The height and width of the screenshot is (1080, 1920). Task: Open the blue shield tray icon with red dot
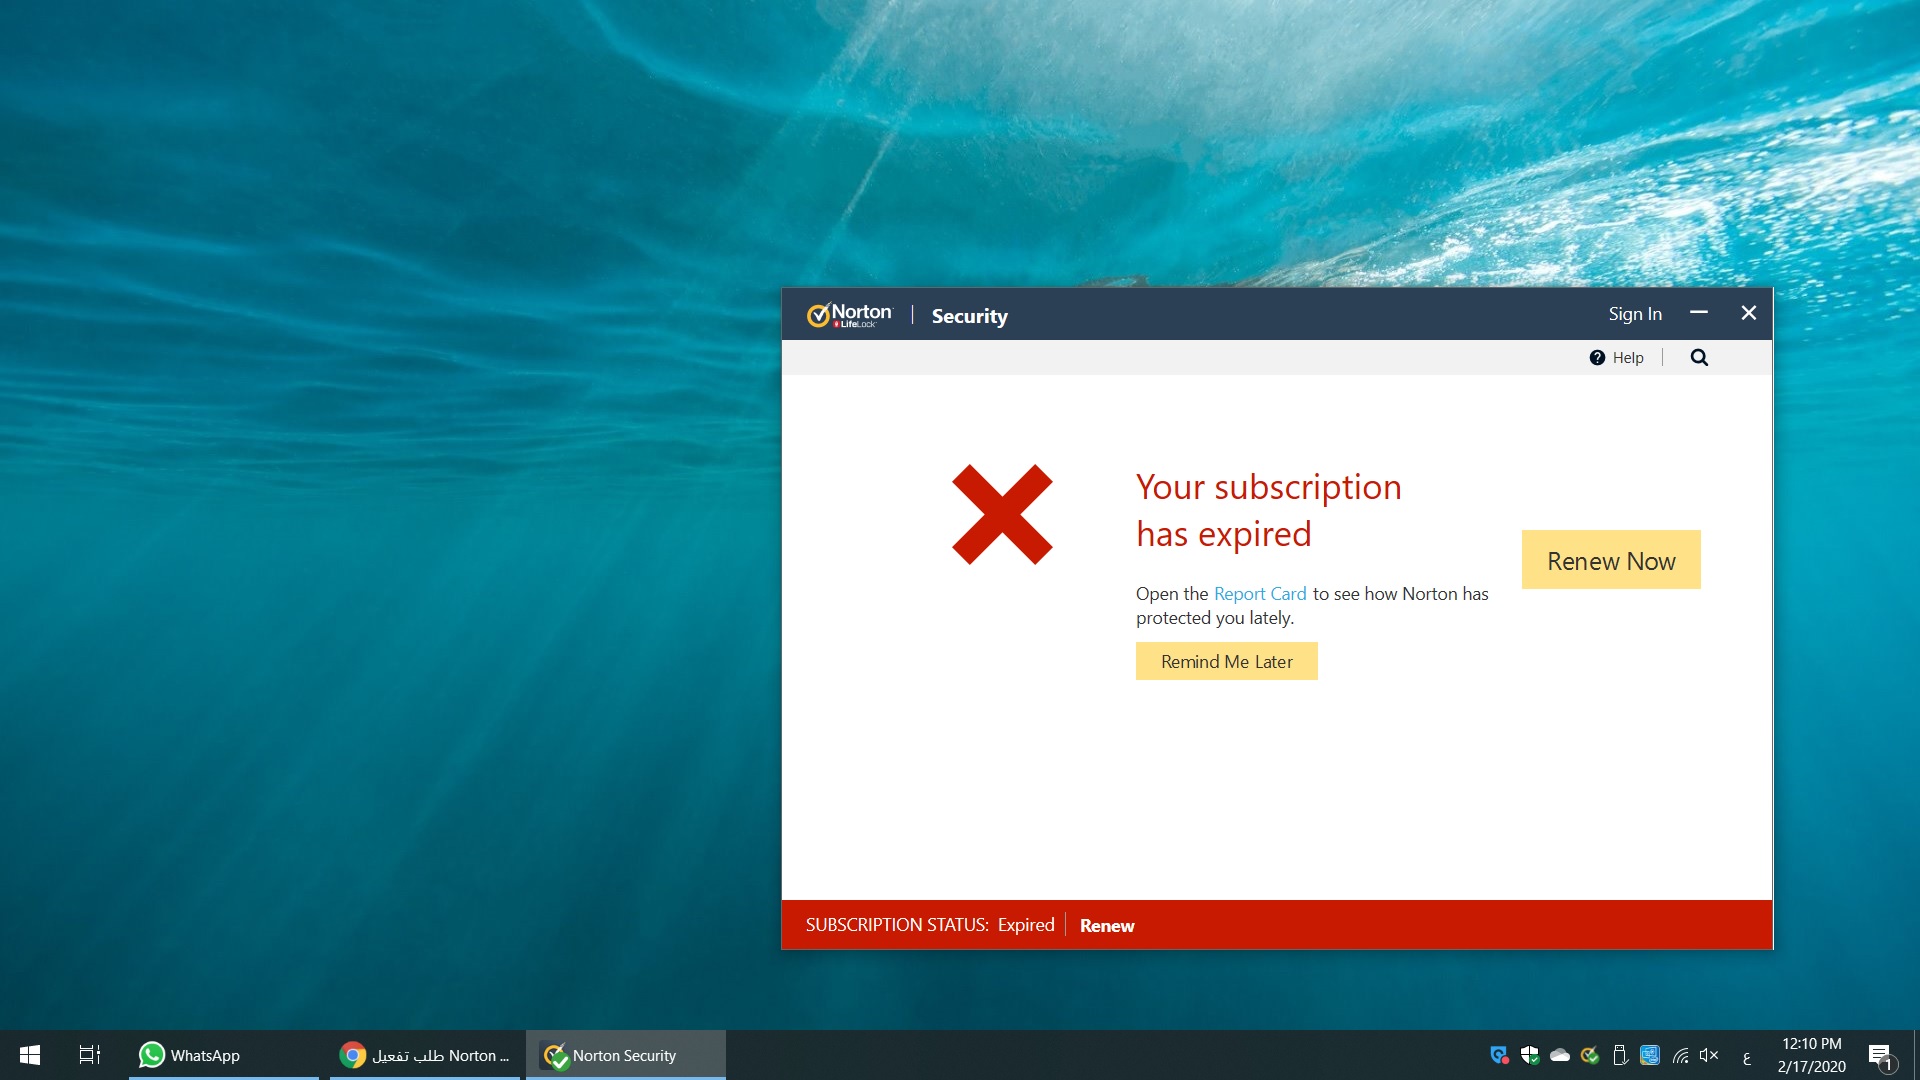tap(1499, 1055)
